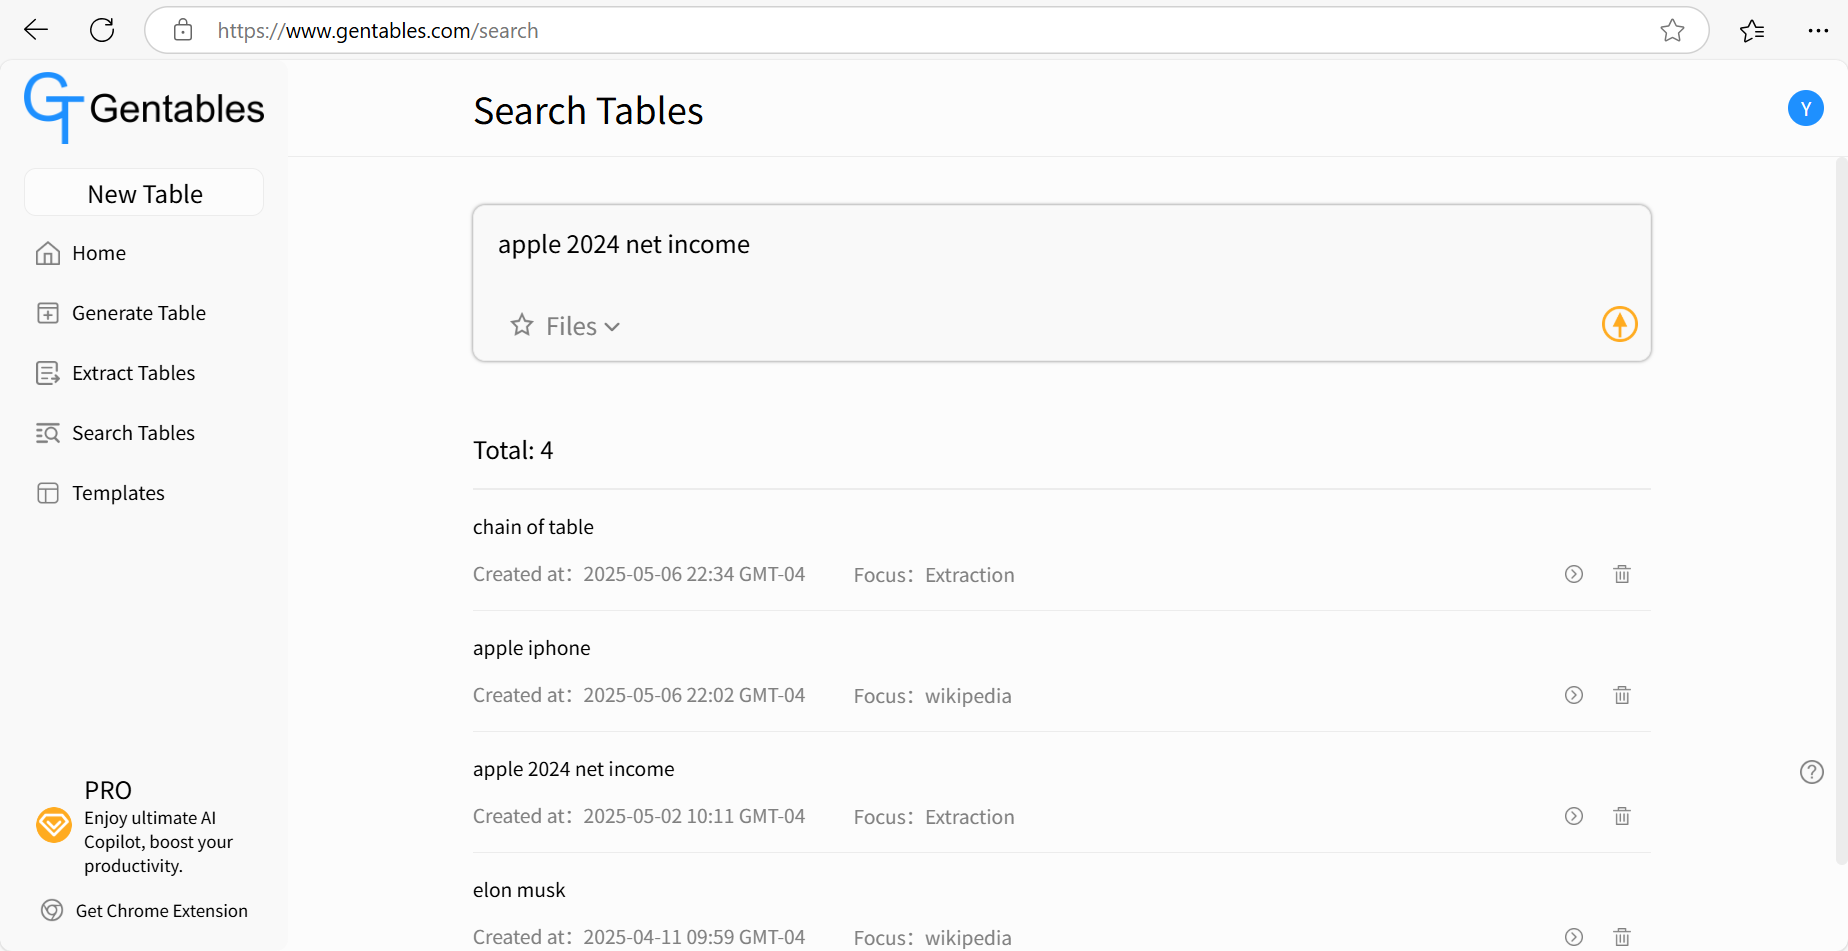Delete the chain of table entry
Screen dimensions: 1848x951
1621,574
